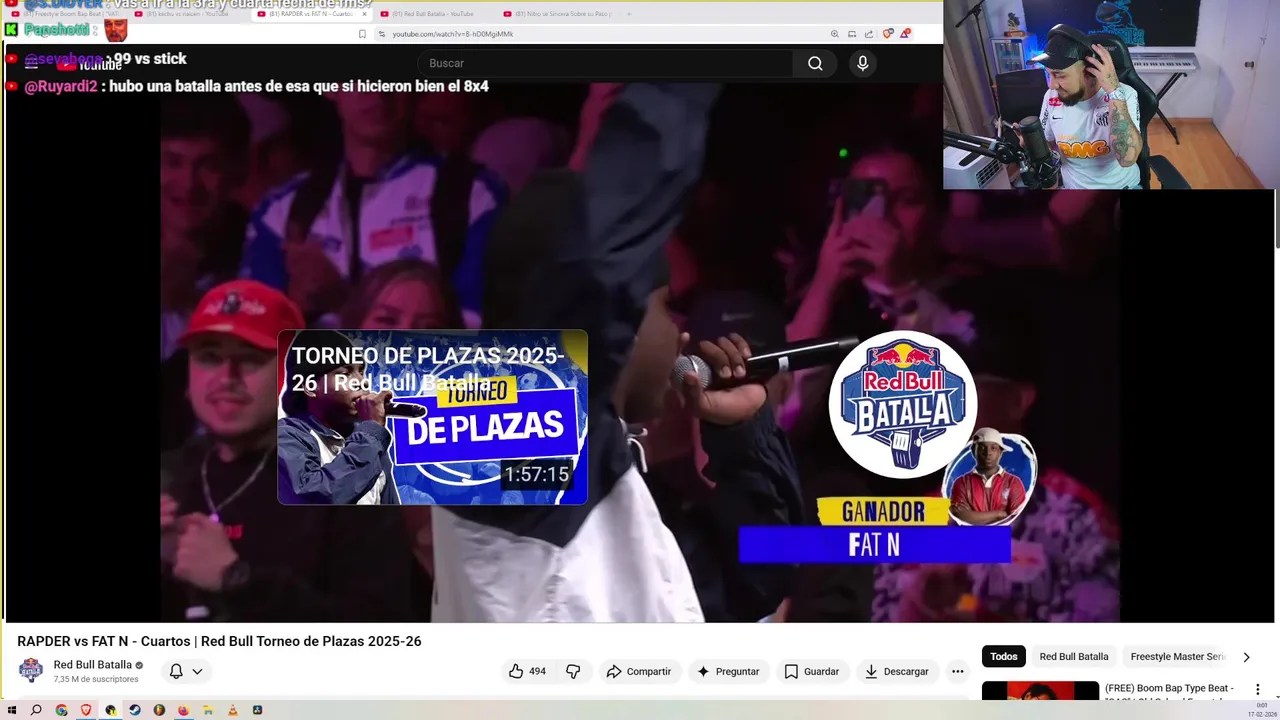Image resolution: width=1280 pixels, height=720 pixels.
Task: Bookmark the page with the bookmark icon
Action: (x=362, y=34)
